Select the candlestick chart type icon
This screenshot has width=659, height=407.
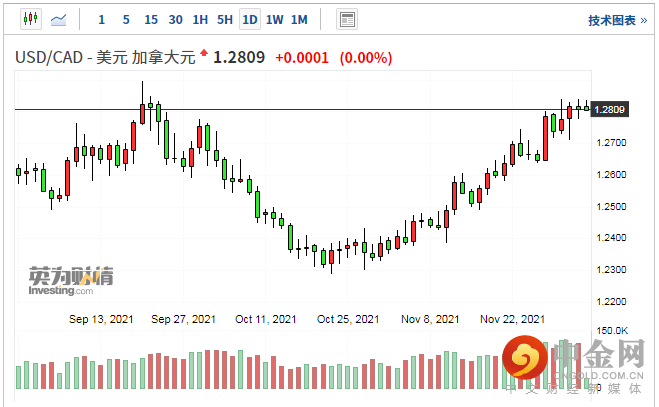pyautogui.click(x=31, y=19)
